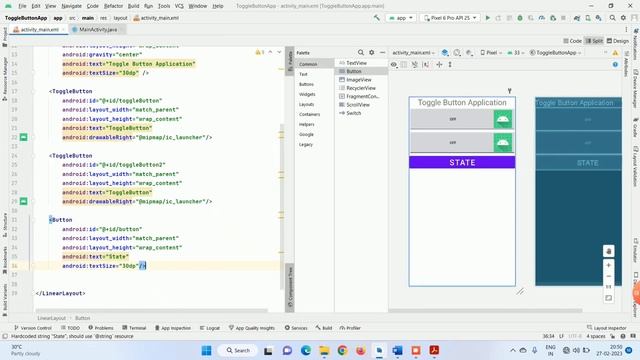Screen dimensions: 640x360
Task: Open File Explorer from taskbar
Action: (324, 350)
